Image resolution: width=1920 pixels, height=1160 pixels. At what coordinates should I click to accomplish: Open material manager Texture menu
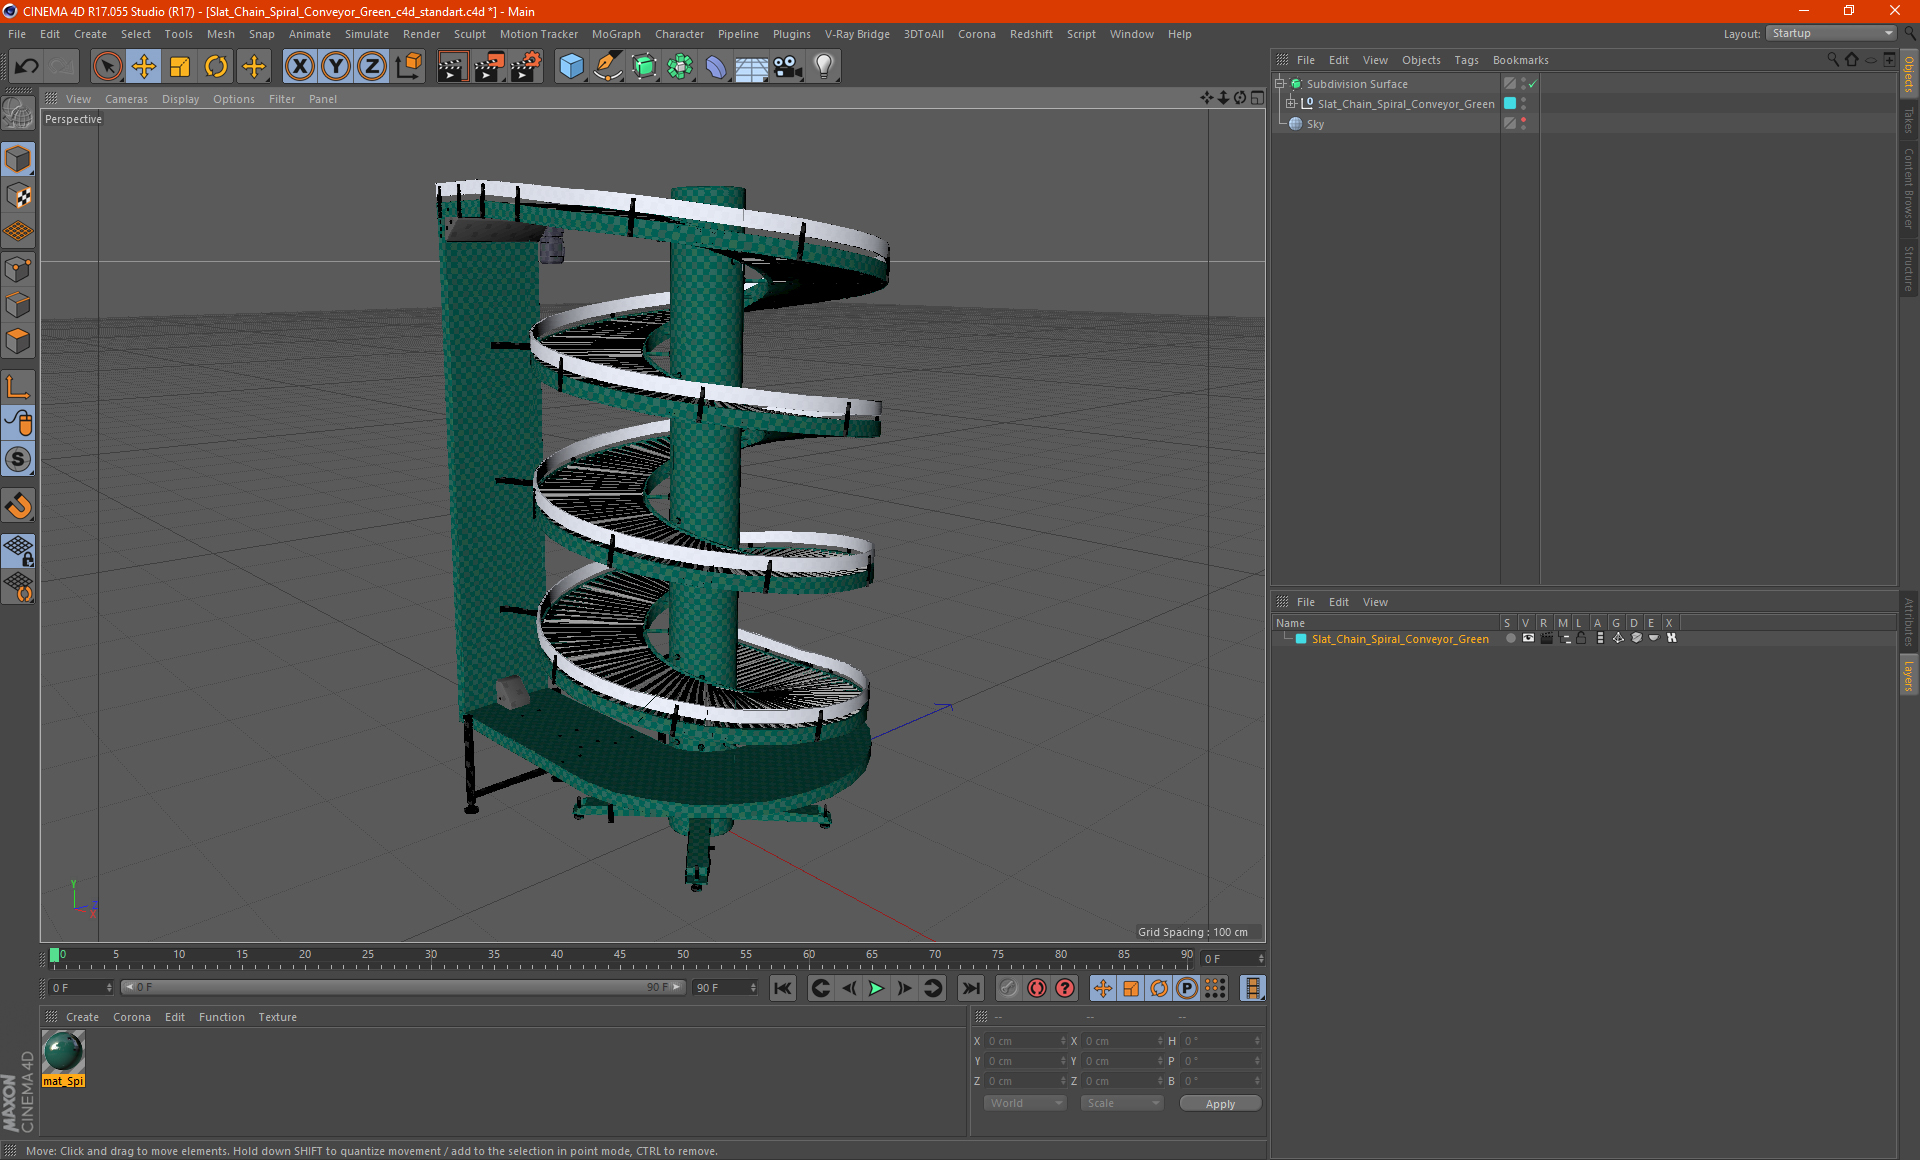(x=277, y=1017)
